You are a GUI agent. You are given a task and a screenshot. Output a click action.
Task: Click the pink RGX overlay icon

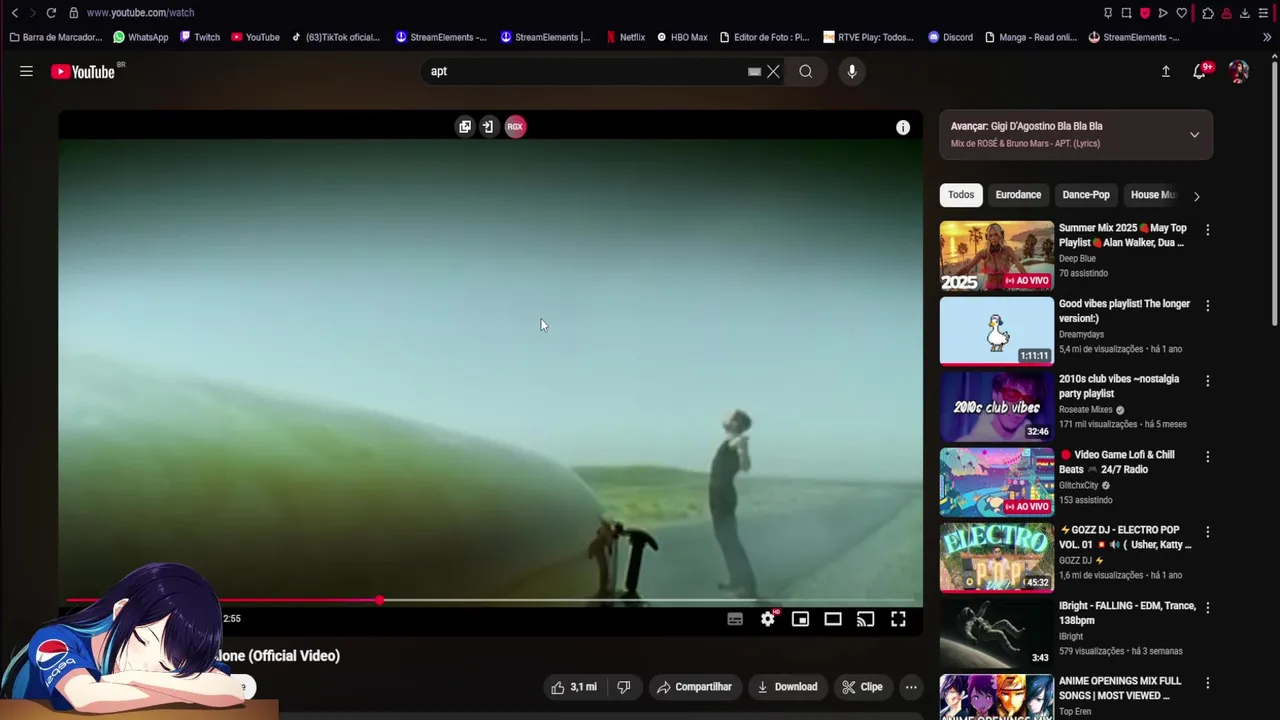[x=515, y=126]
